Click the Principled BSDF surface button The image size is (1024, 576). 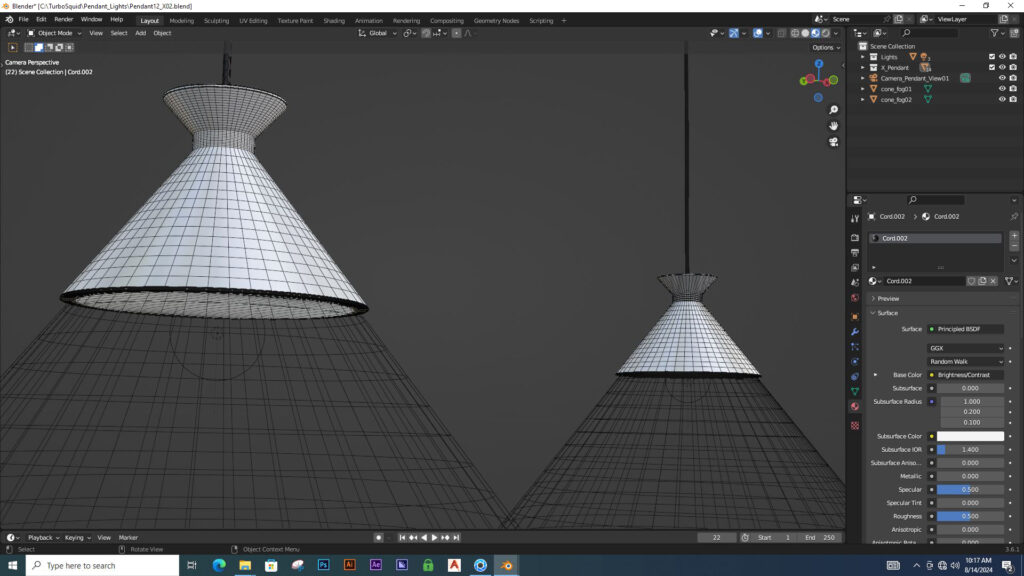(964, 329)
